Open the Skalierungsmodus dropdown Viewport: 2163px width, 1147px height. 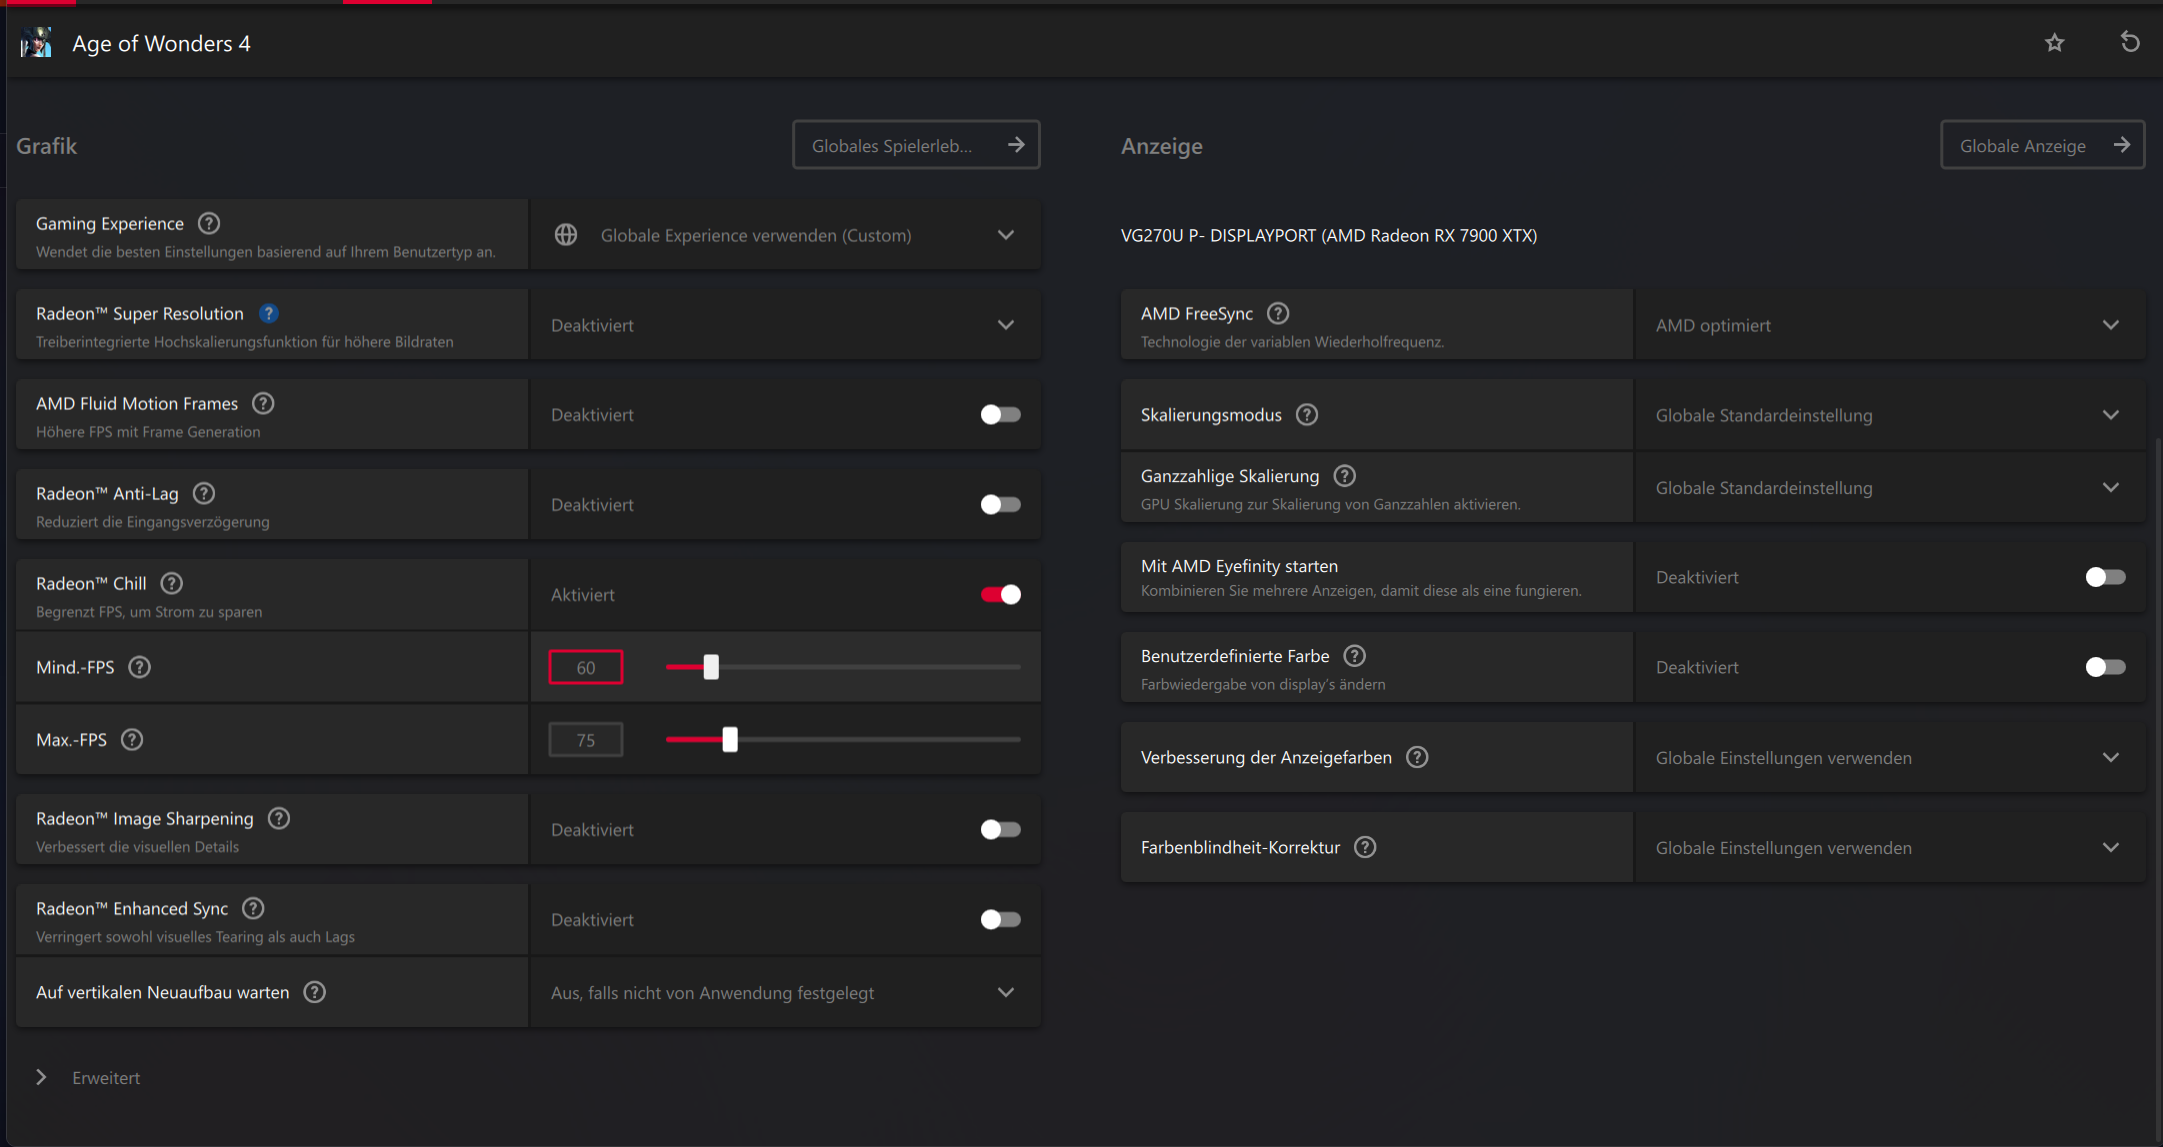pyautogui.click(x=1890, y=415)
